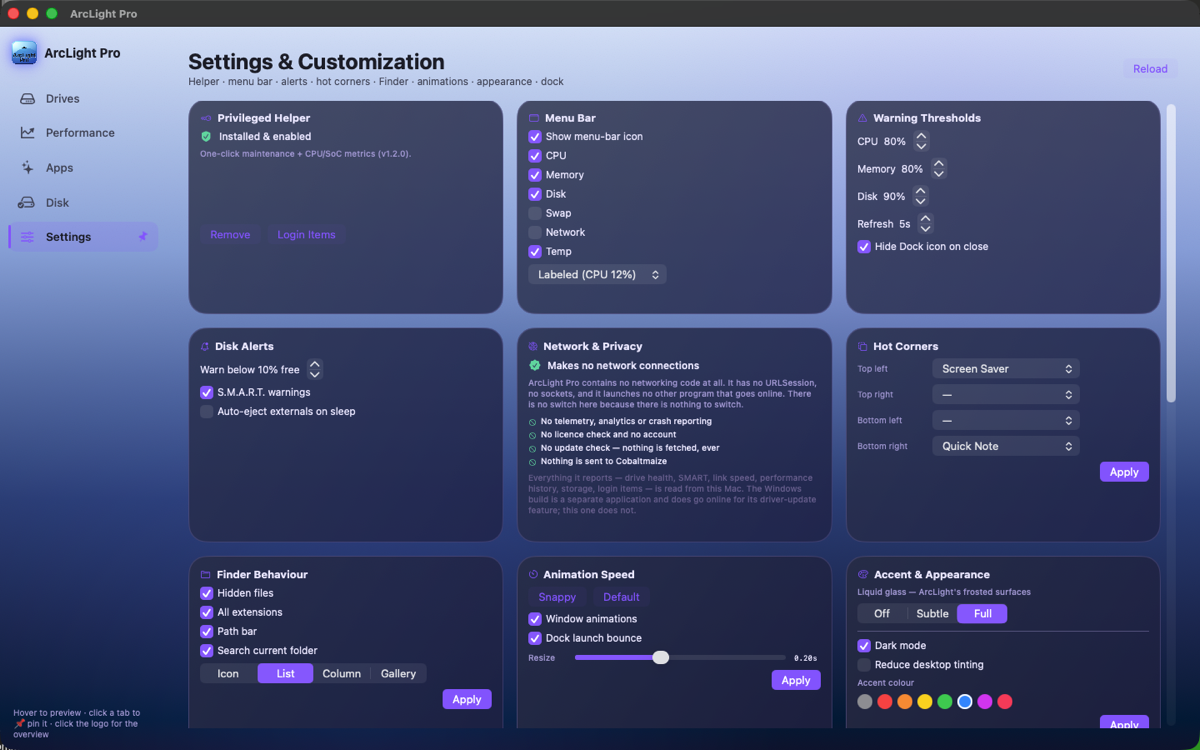This screenshot has height=750, width=1200.
Task: Click the icon beside Nothing is sent to Cobaltmaize
Action: coord(533,462)
